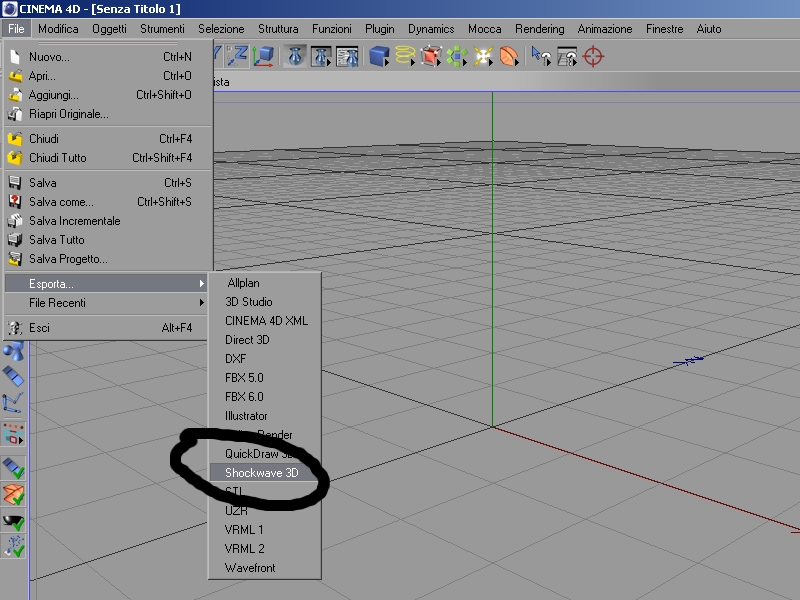Select Salva come... menu entry
The height and width of the screenshot is (600, 800).
[106, 202]
